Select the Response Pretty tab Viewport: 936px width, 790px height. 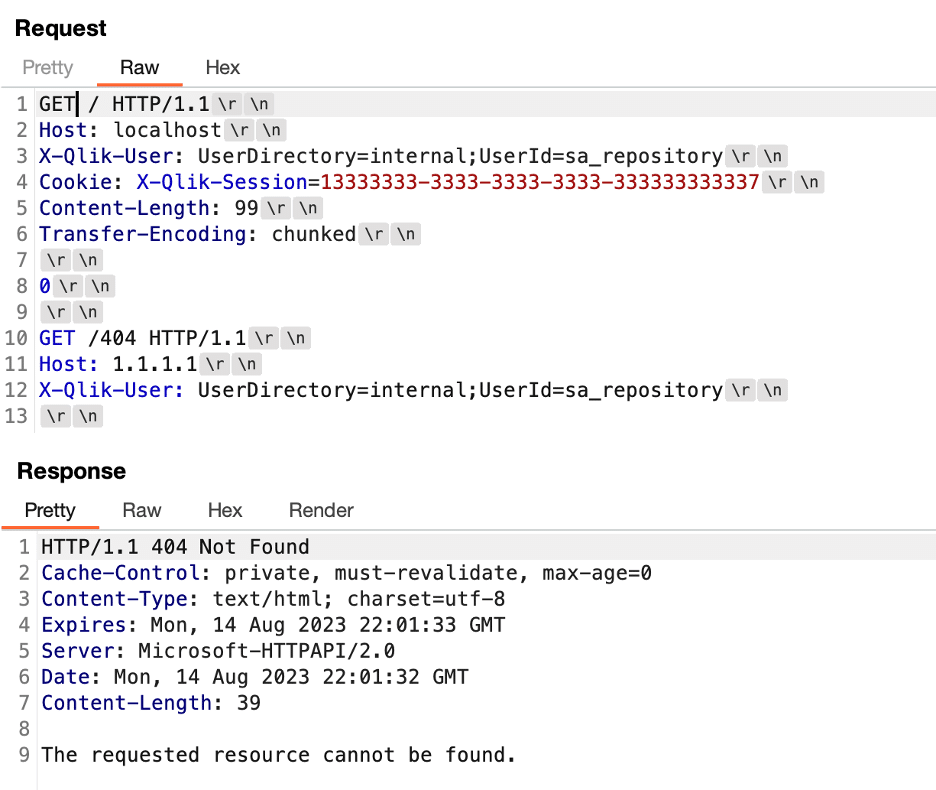pos(50,511)
